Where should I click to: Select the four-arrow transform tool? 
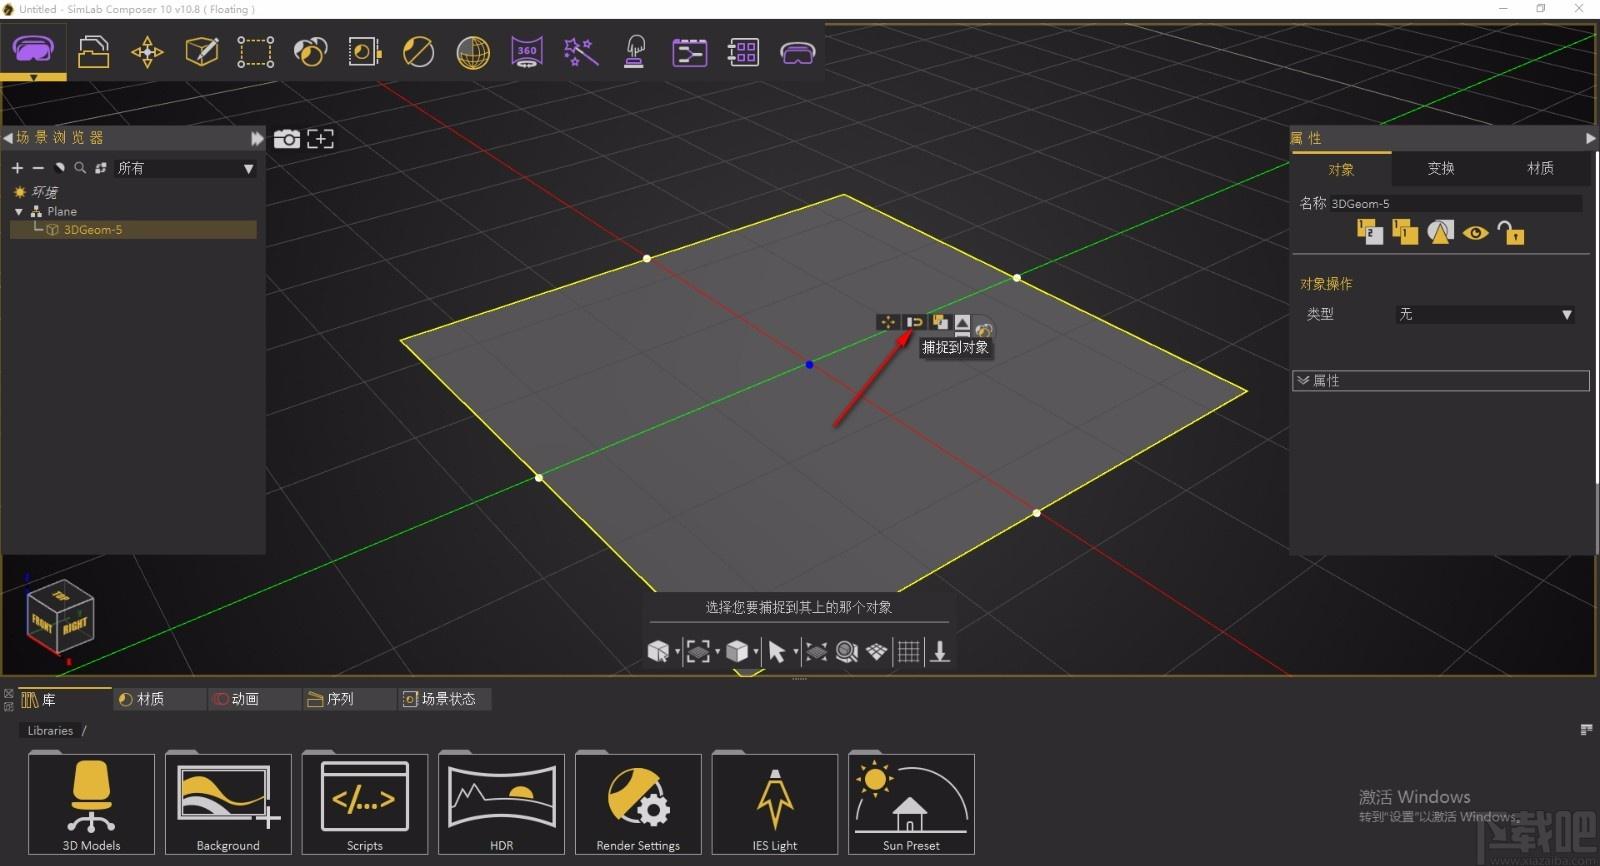coord(147,52)
